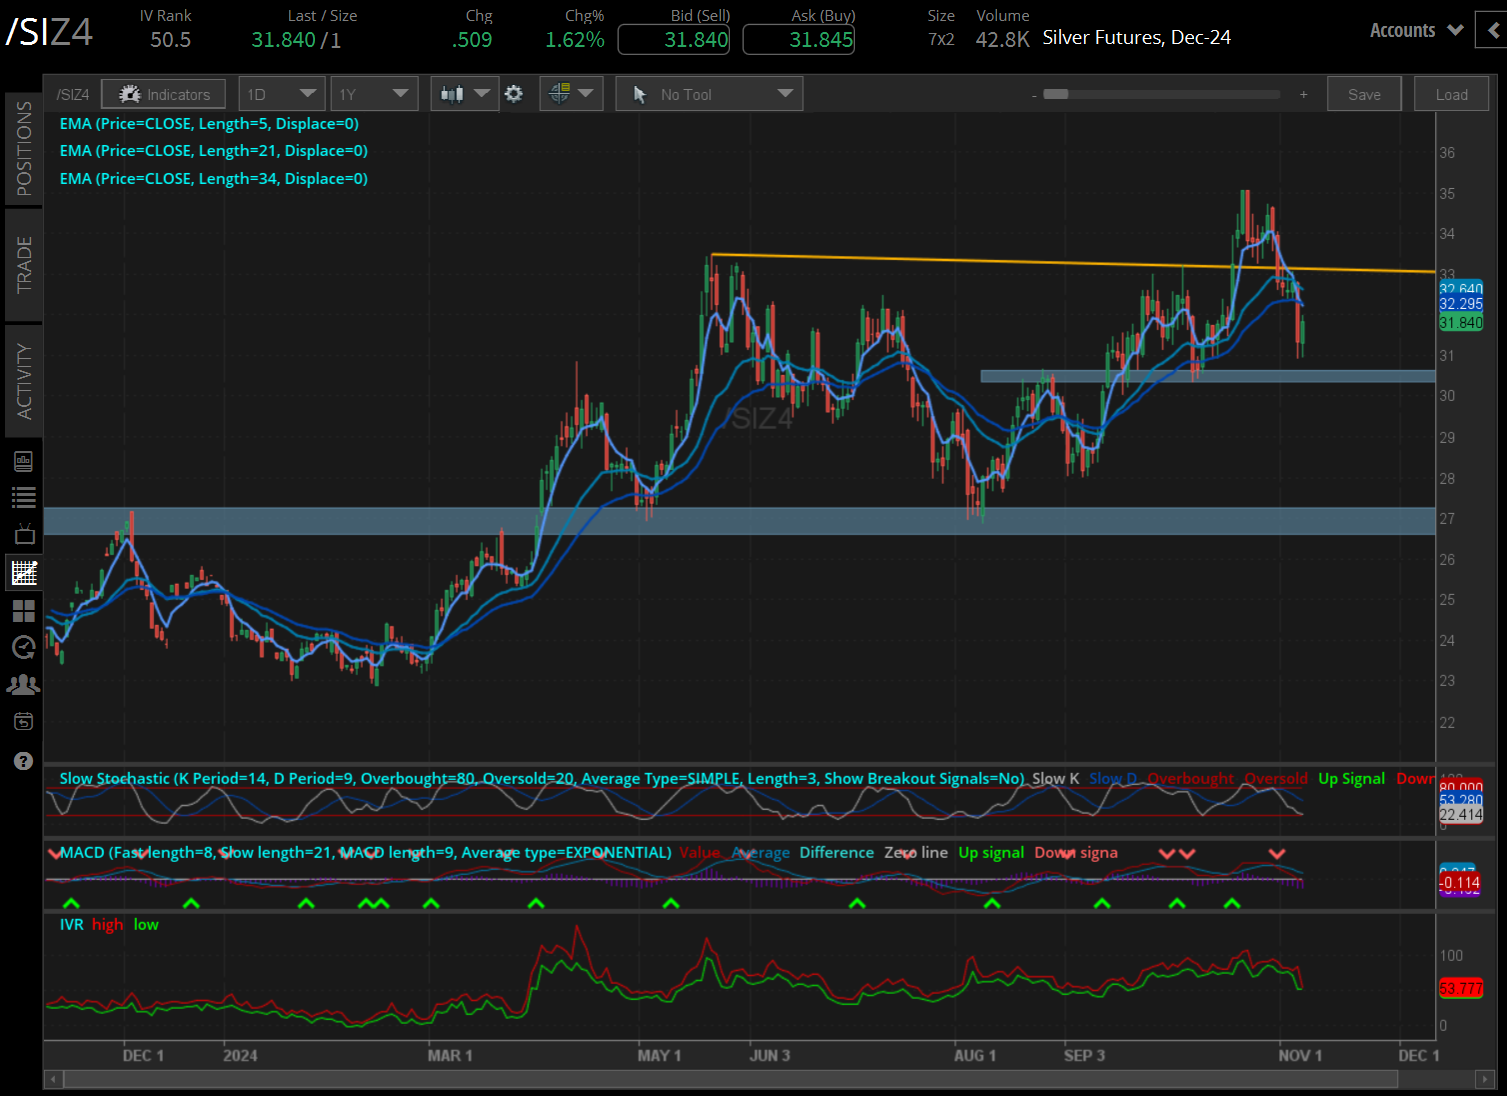Click the clock history icon in sidebar
The width and height of the screenshot is (1507, 1096).
tap(24, 648)
